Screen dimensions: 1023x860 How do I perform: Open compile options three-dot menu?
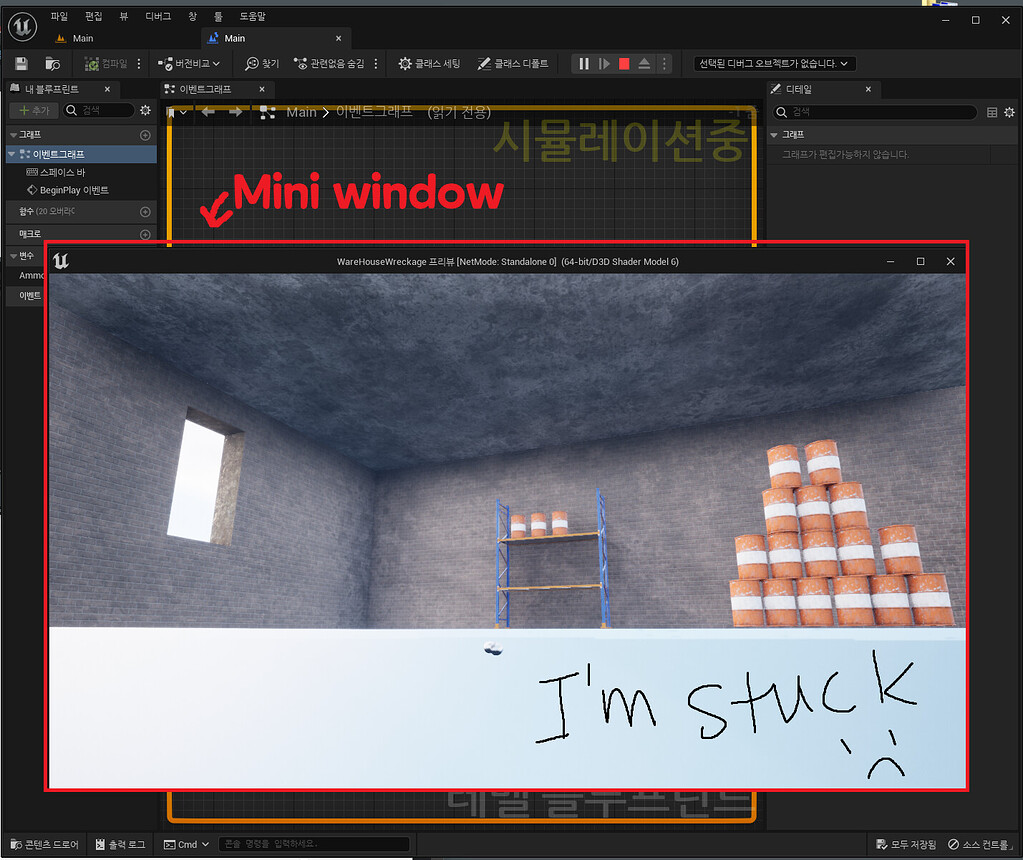[x=139, y=63]
